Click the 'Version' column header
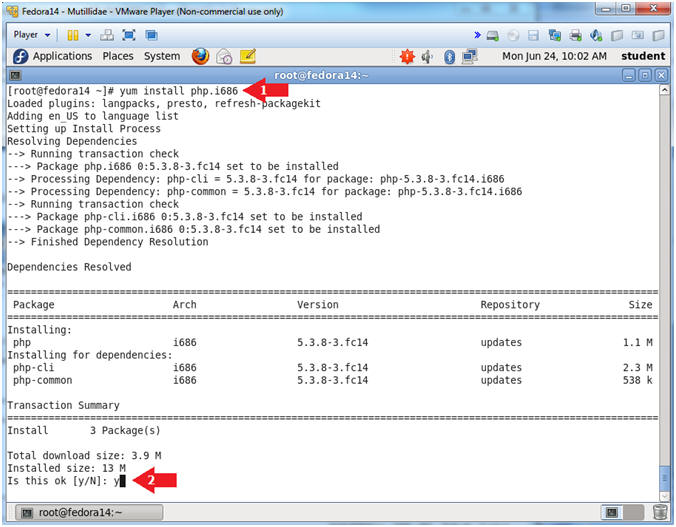The width and height of the screenshot is (676, 527). point(318,304)
